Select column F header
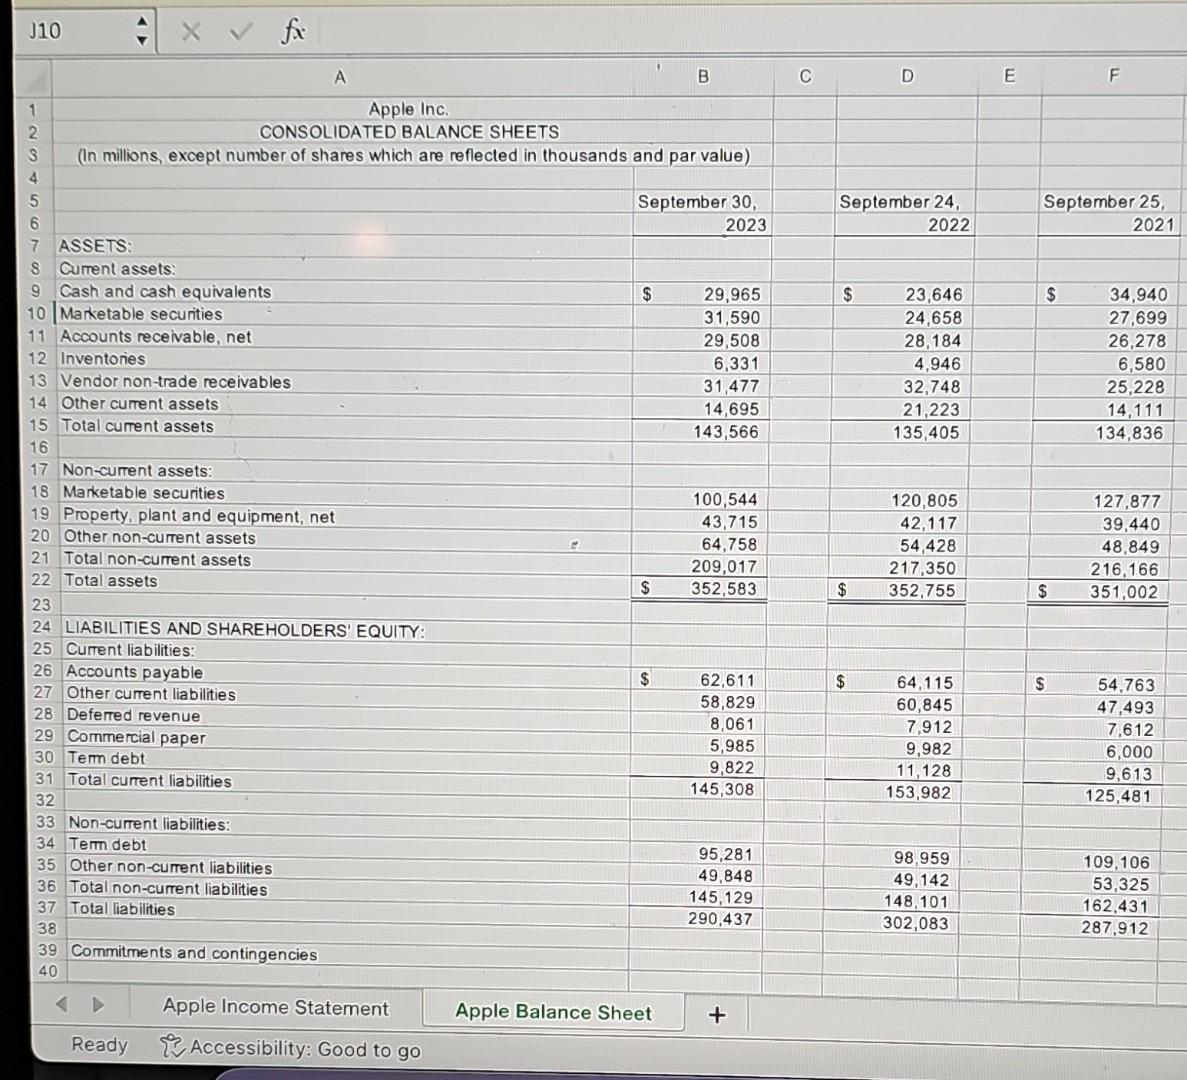Image resolution: width=1187 pixels, height=1080 pixels. (1113, 75)
